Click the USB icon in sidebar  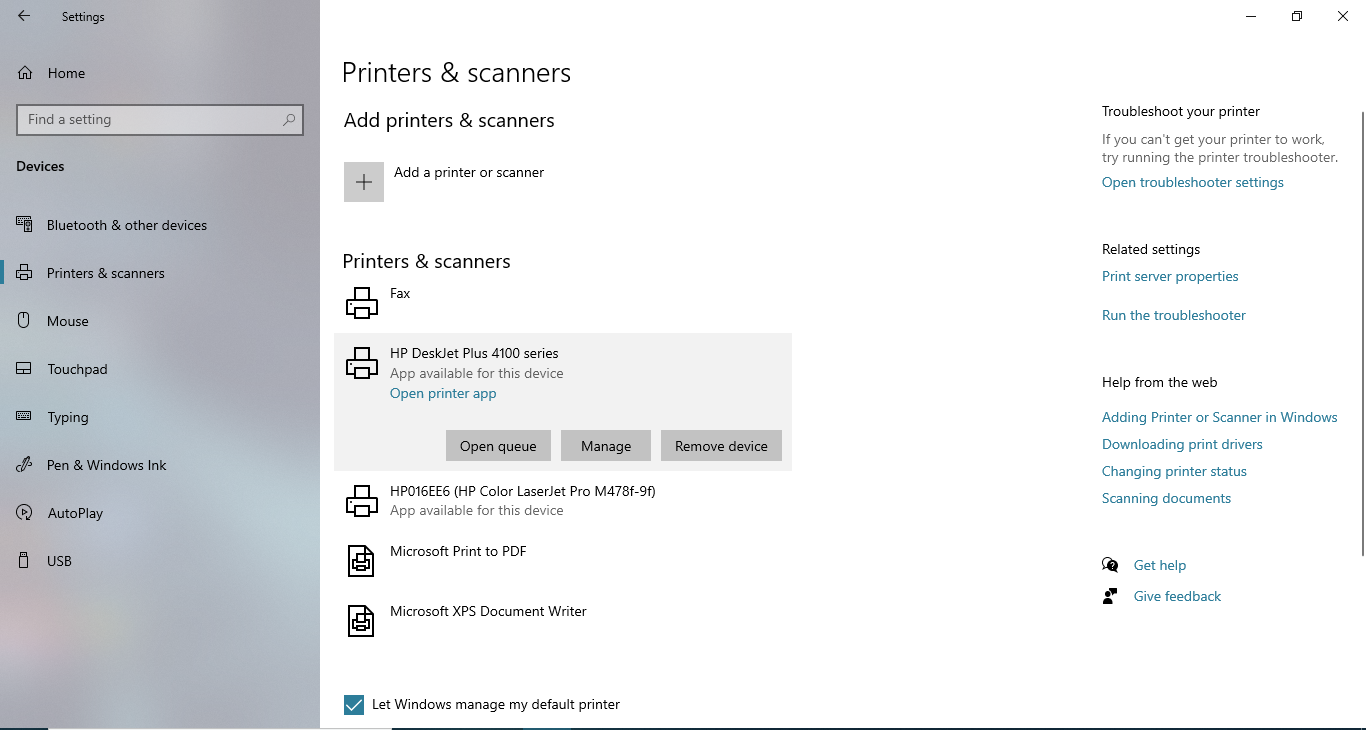pos(25,561)
